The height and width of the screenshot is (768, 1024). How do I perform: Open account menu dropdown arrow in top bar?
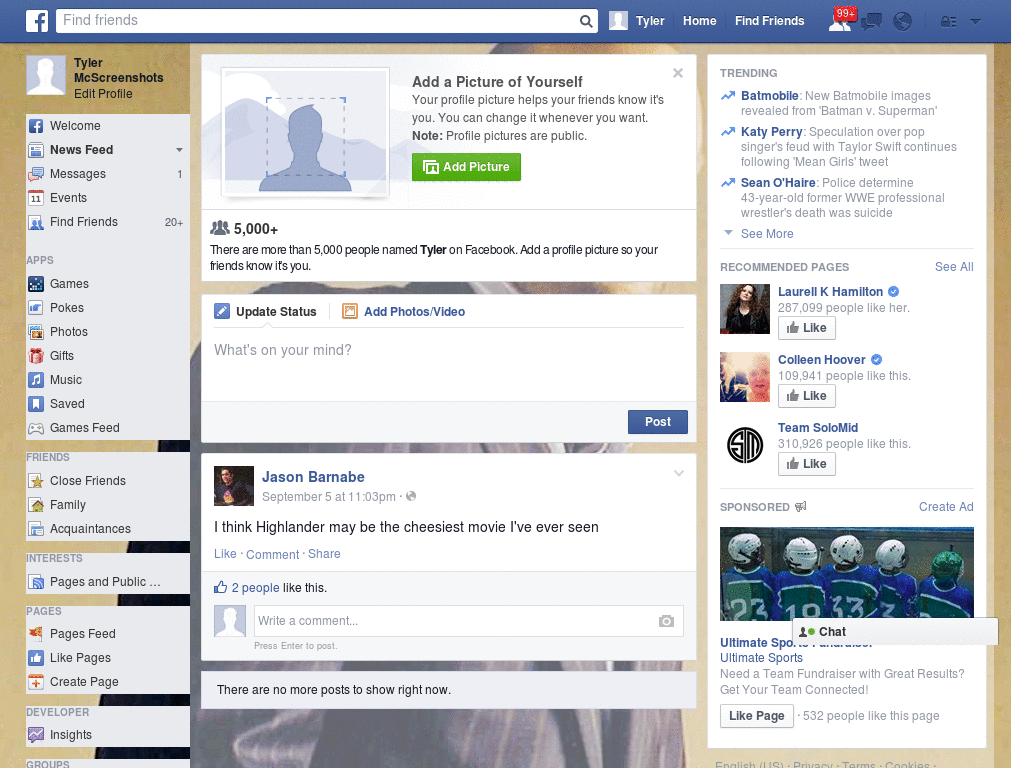point(976,22)
